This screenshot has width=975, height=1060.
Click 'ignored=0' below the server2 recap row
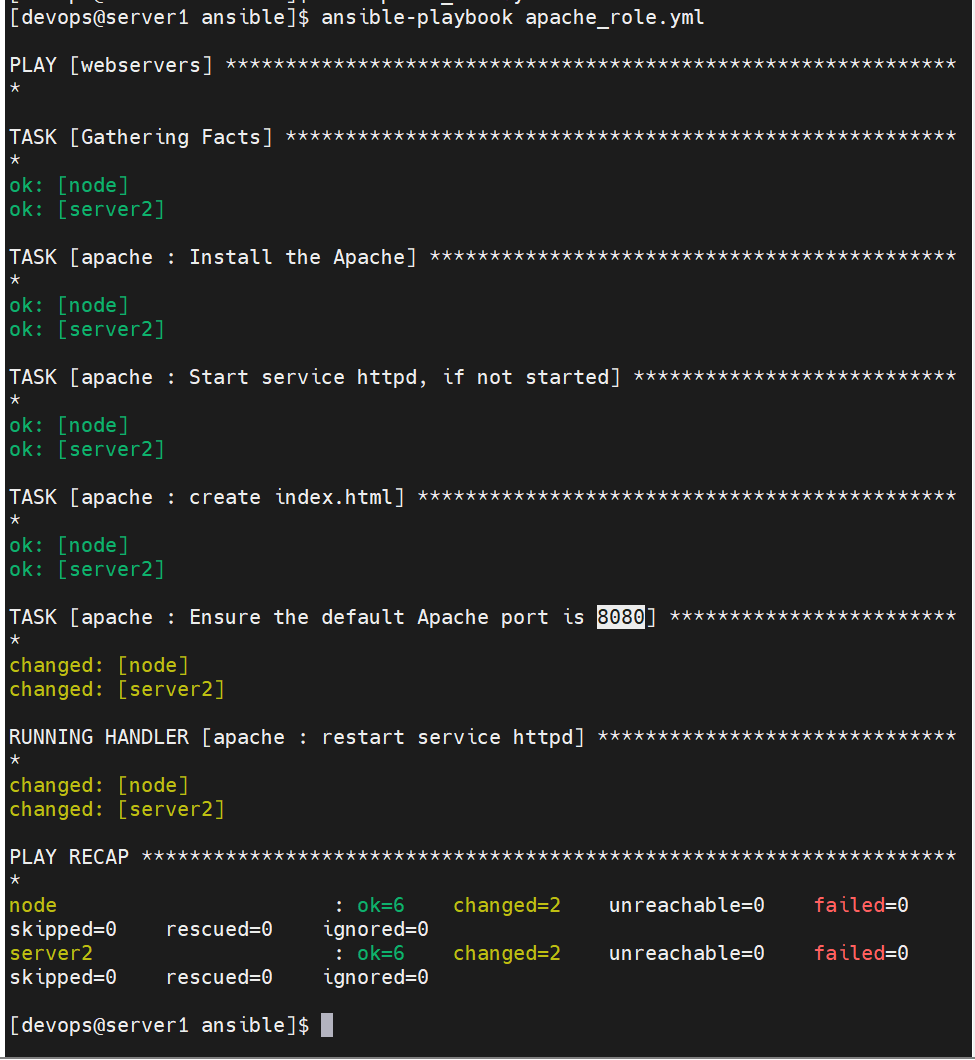click(x=375, y=978)
